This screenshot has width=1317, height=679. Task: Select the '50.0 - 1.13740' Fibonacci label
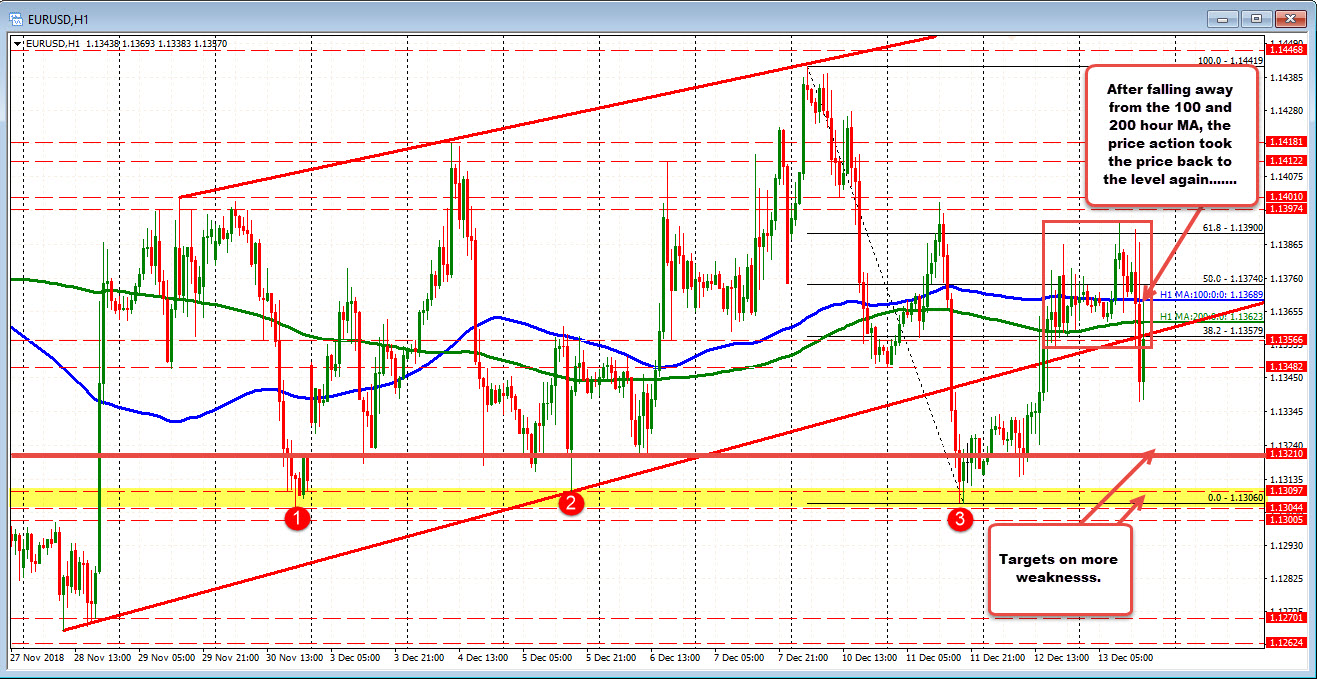[1233, 278]
